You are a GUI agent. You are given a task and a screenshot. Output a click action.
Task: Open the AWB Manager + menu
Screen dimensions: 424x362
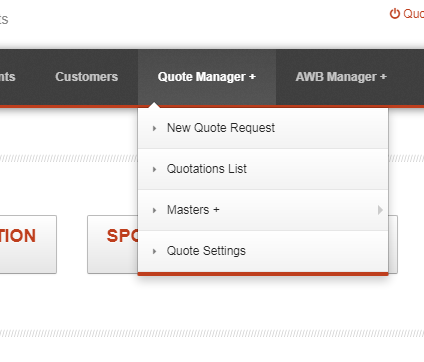pyautogui.click(x=341, y=77)
